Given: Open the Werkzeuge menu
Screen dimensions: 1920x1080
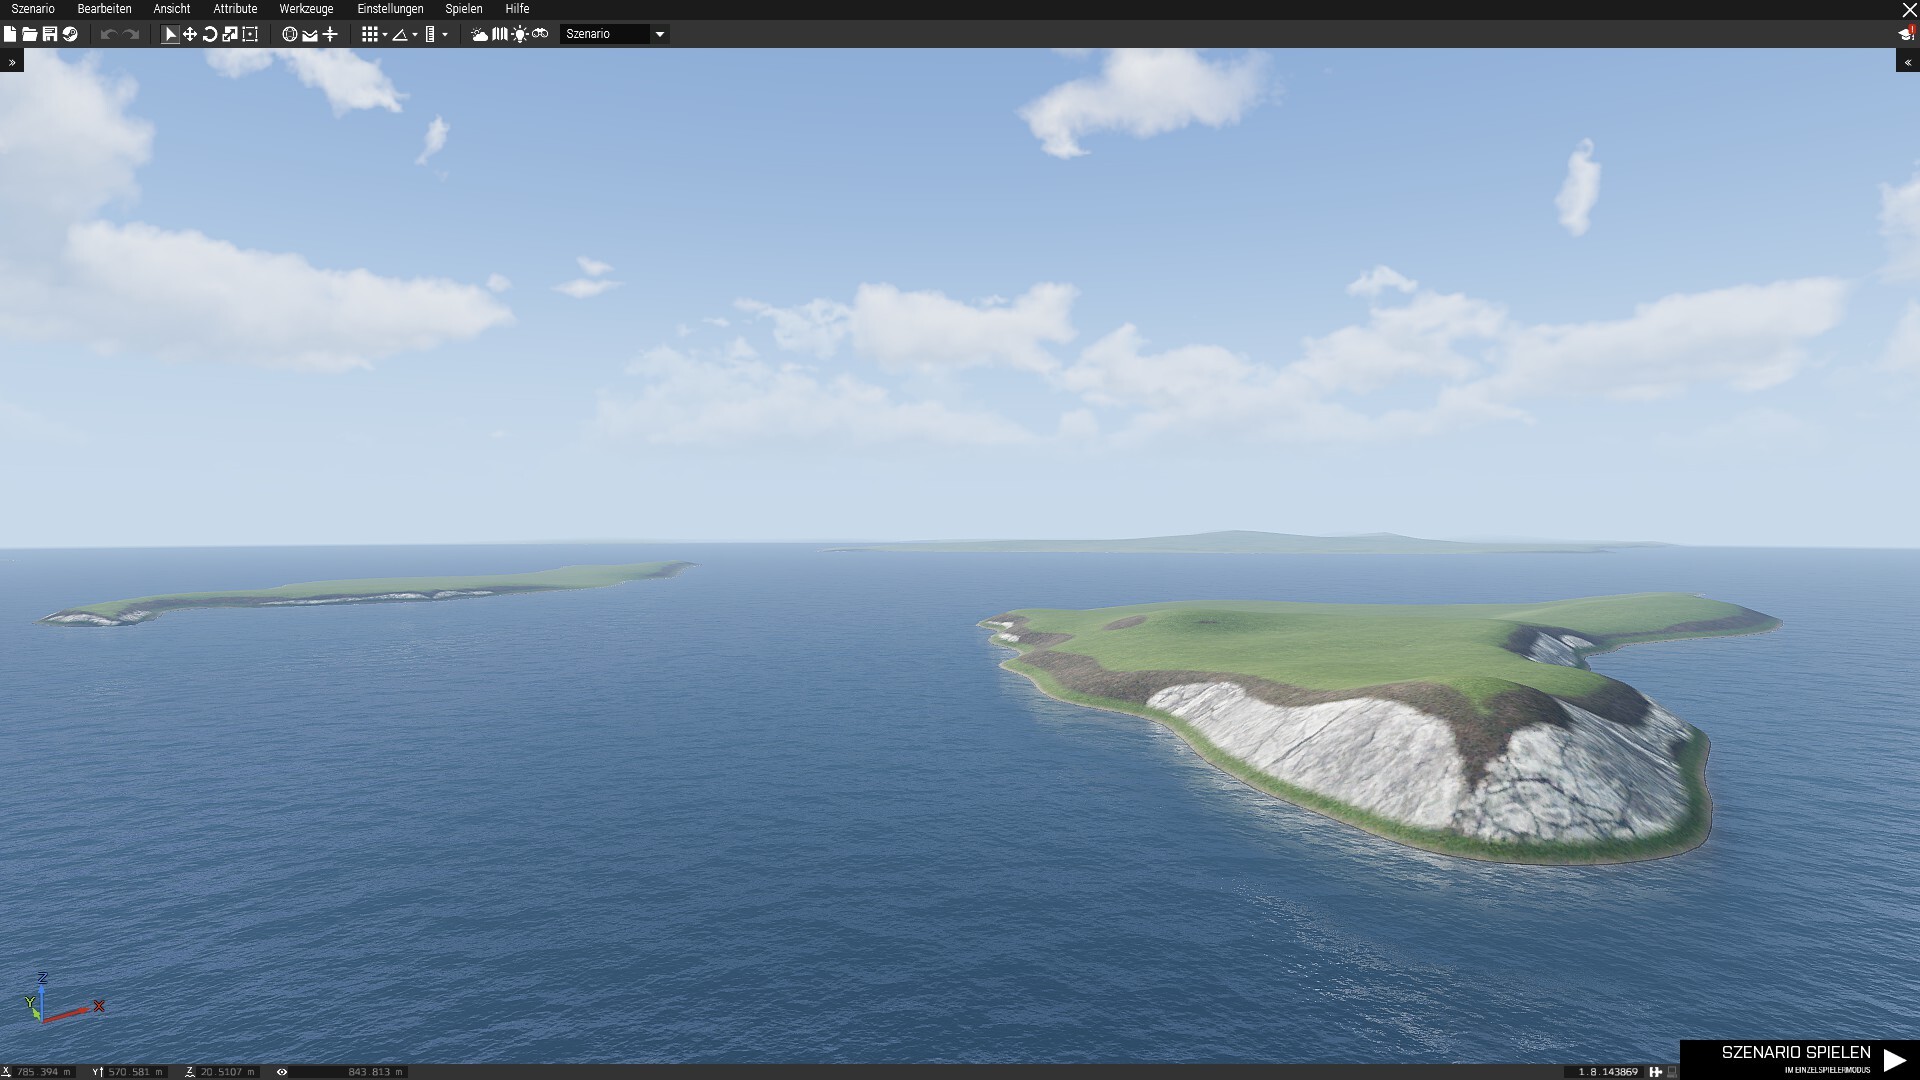Looking at the screenshot, I should coord(306,9).
